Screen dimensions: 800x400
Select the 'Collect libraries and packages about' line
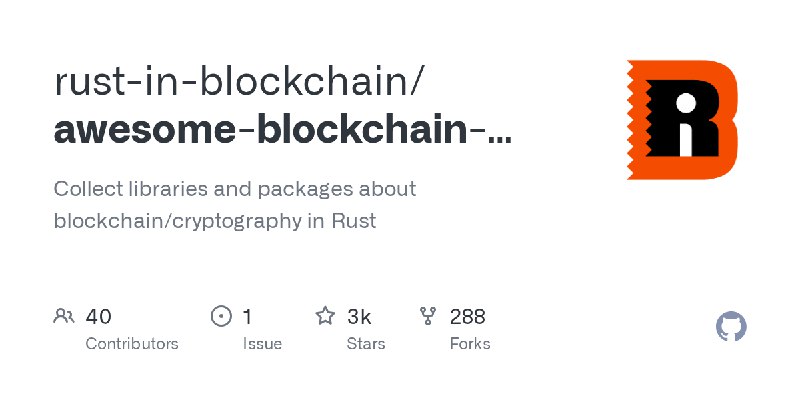click(x=234, y=189)
